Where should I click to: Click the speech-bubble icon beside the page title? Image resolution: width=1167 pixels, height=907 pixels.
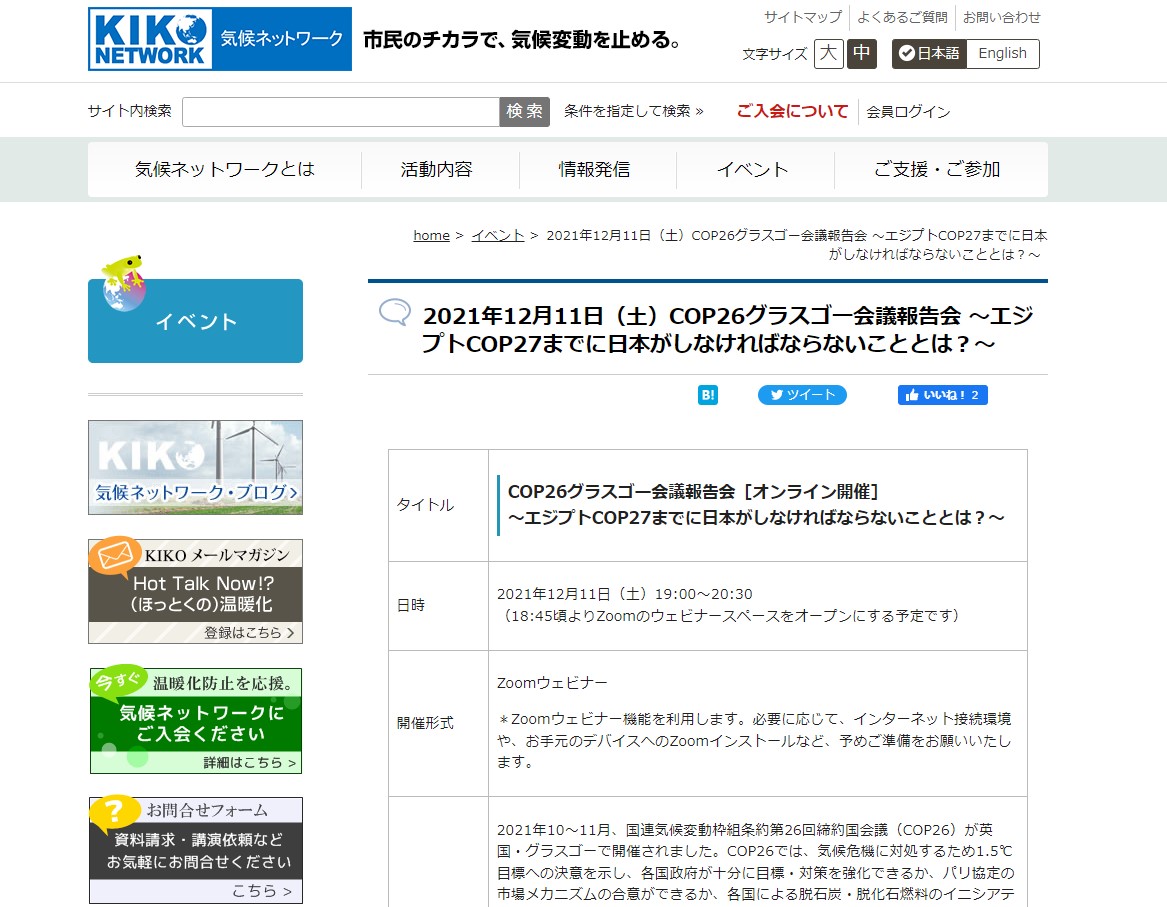pos(395,312)
